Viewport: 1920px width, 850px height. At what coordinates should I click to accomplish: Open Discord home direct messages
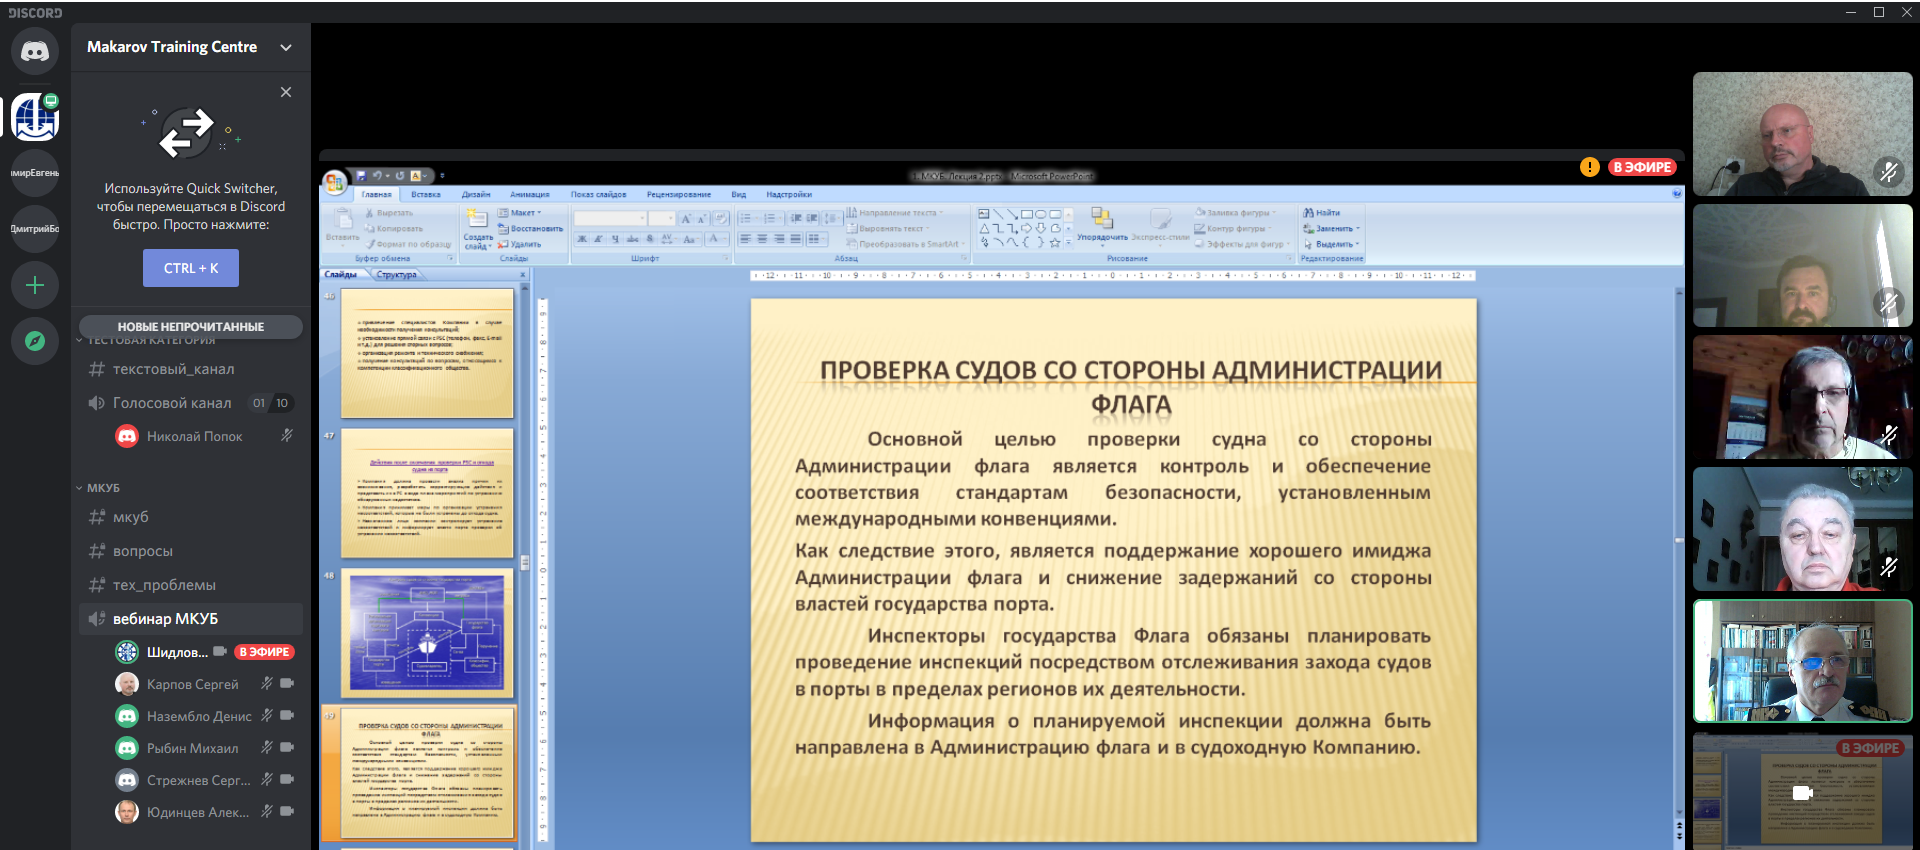[x=35, y=51]
